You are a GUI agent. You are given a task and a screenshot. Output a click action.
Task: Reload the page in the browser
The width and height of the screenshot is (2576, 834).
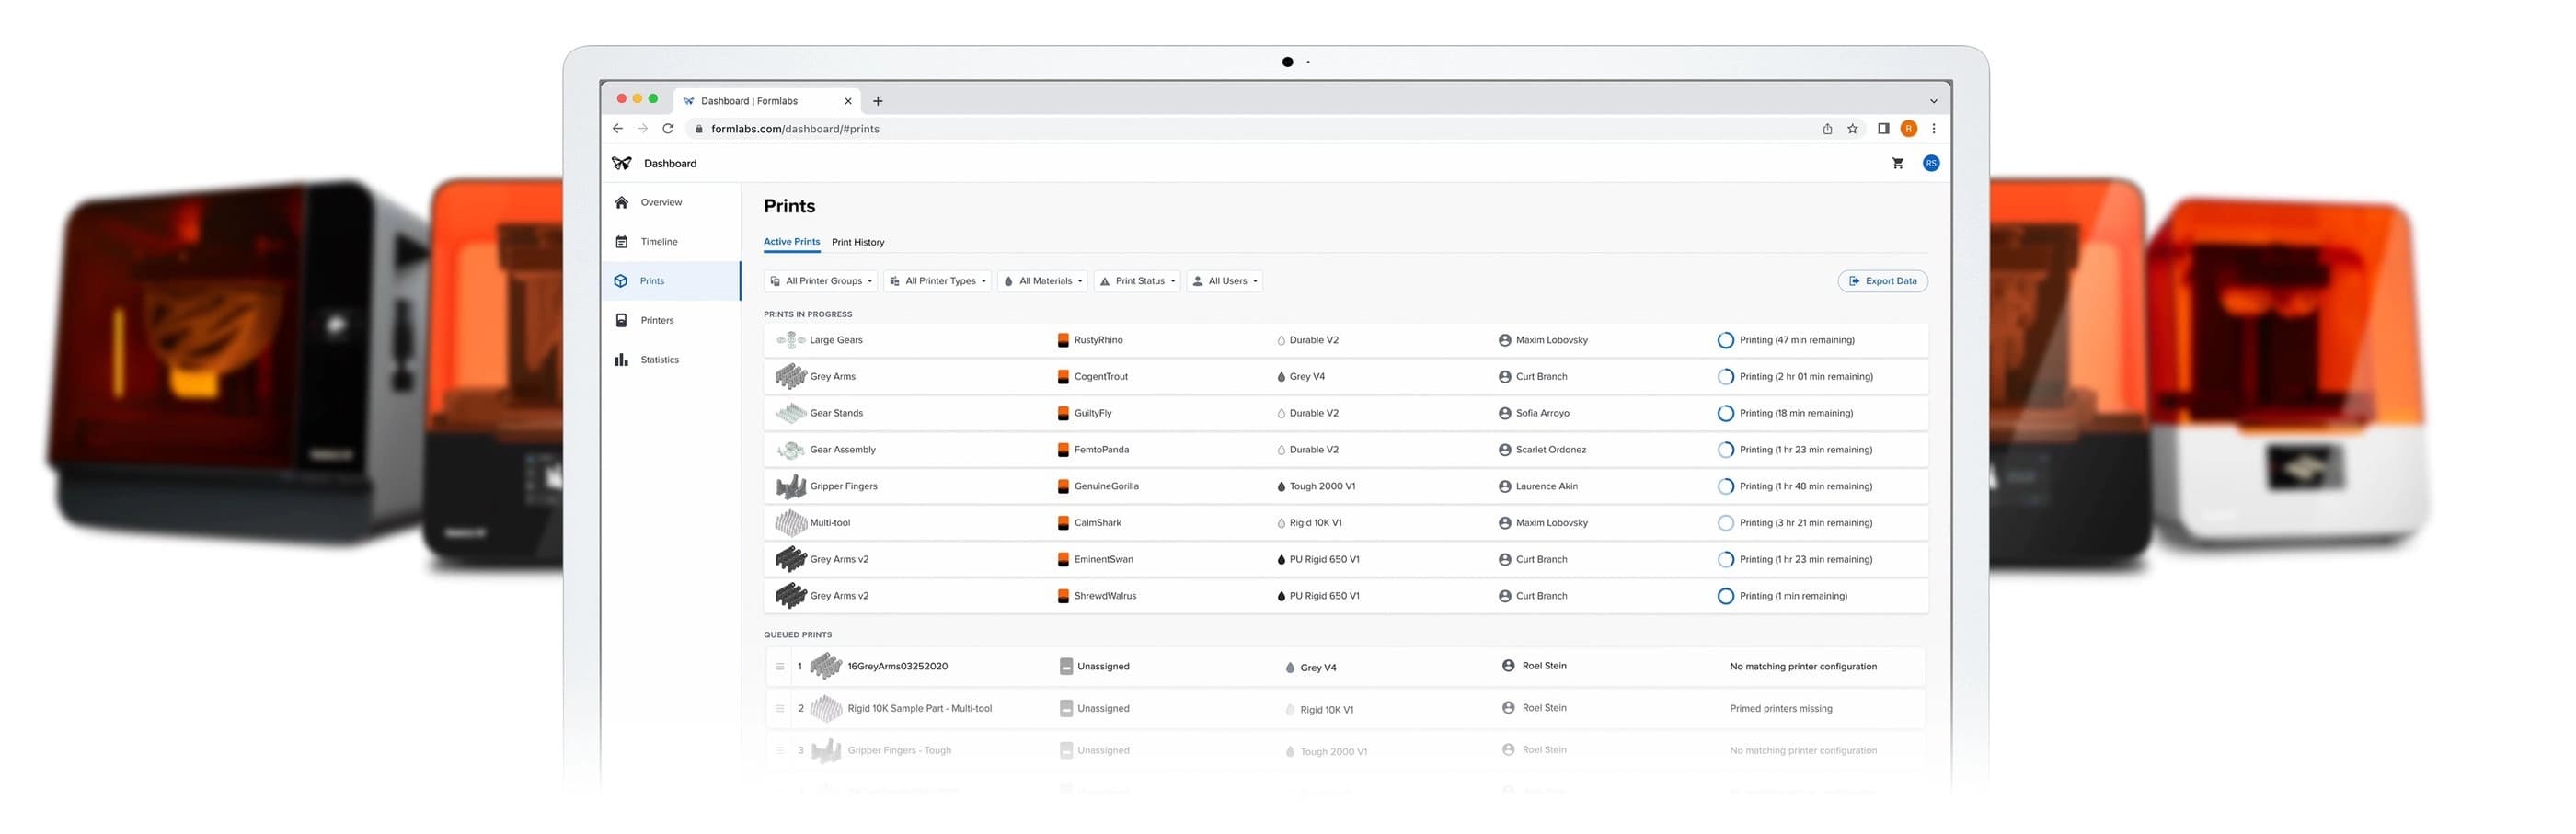coord(668,129)
